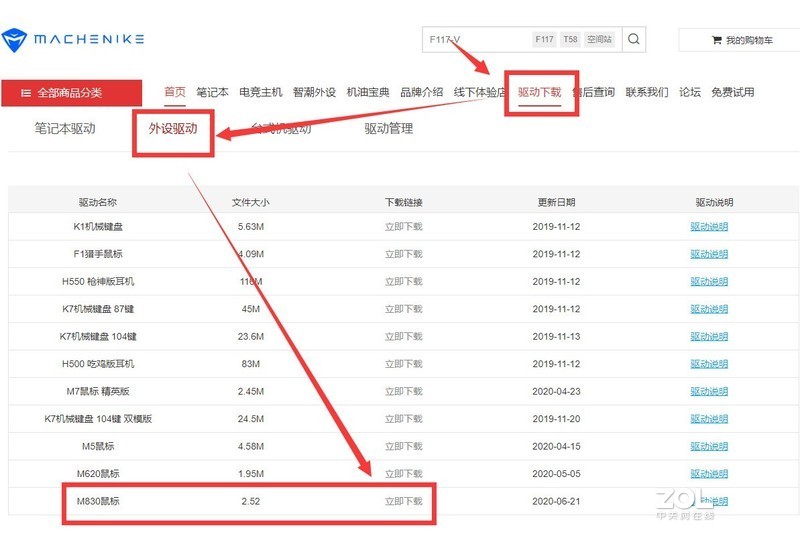The height and width of the screenshot is (542, 800).
Task: Click the H550 枪神版耳机 driver name
Action: tap(98, 282)
